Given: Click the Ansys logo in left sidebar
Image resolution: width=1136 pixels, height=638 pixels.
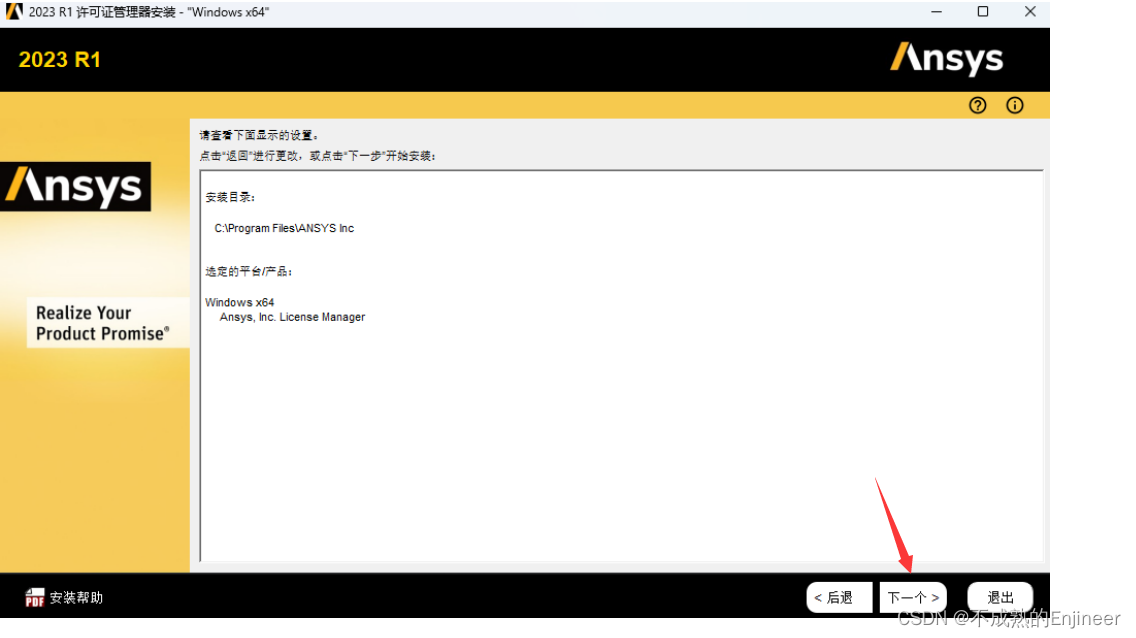Looking at the screenshot, I should 75,187.
